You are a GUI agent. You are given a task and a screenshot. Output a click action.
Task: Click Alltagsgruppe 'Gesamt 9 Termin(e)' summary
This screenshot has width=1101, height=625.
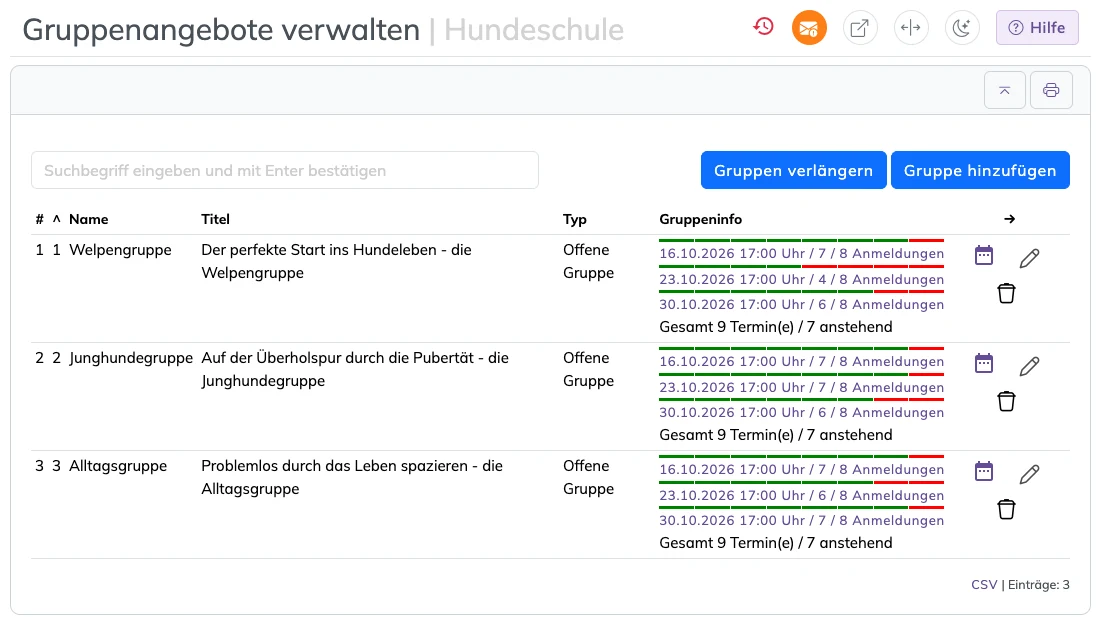pyautogui.click(x=776, y=544)
